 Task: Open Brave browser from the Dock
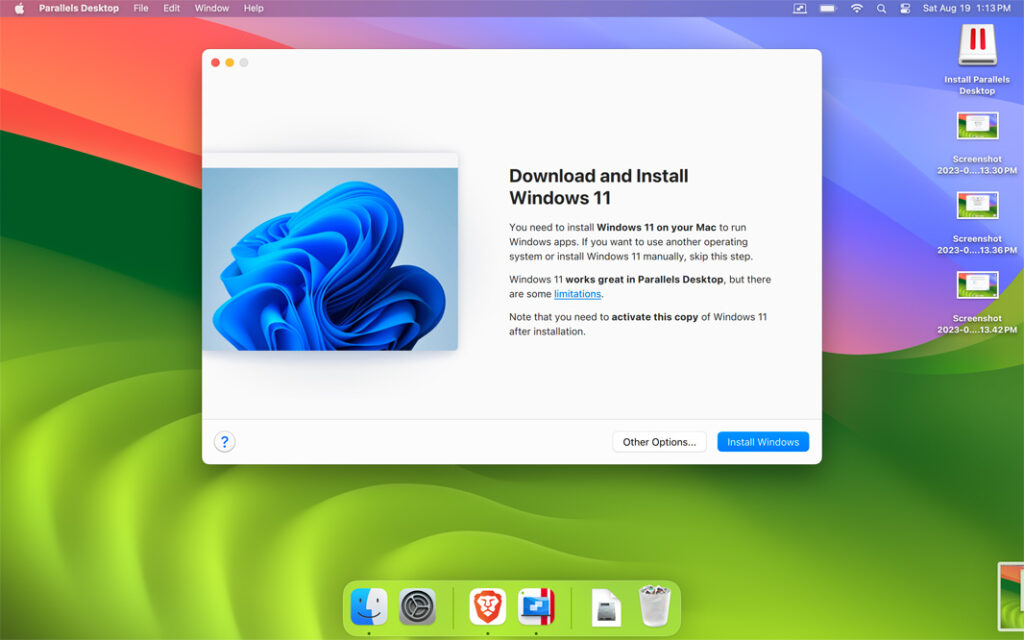tap(487, 605)
